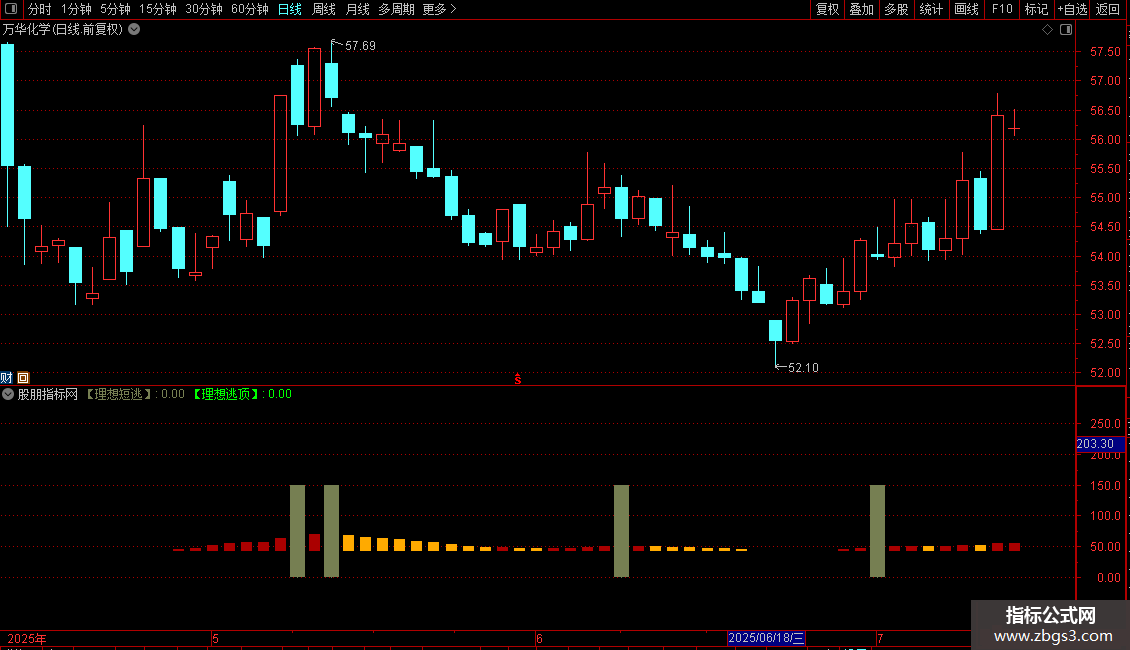
Task: Click the 57.69 high price label
Action: pyautogui.click(x=360, y=46)
